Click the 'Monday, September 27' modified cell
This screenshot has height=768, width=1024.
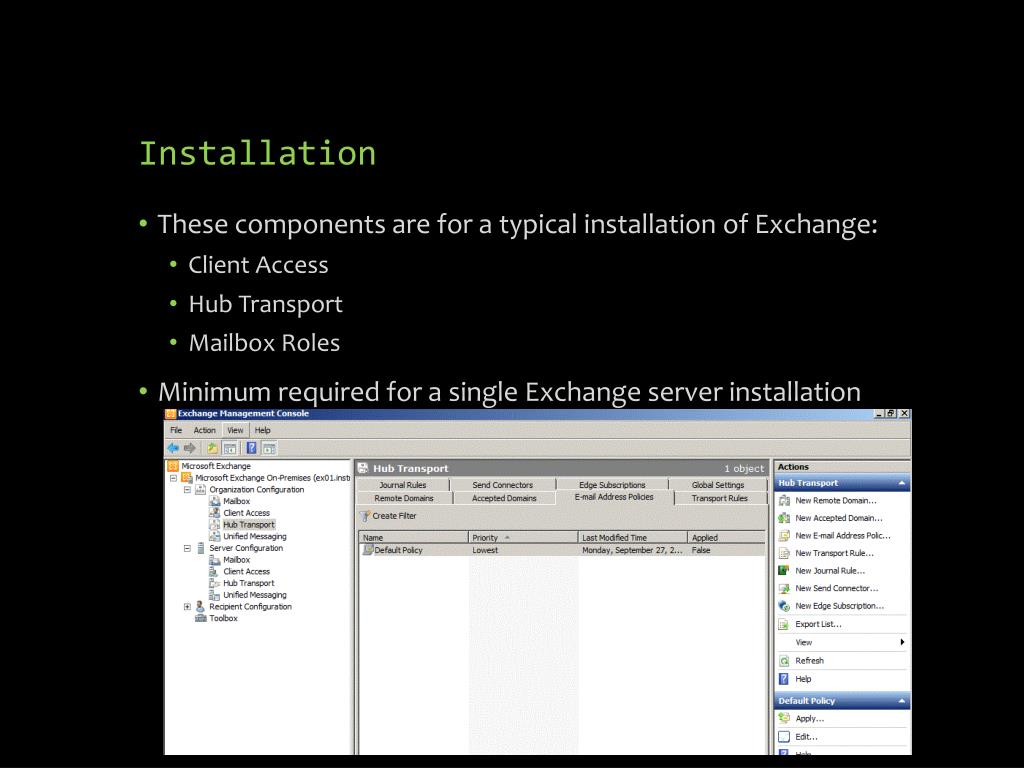(x=632, y=551)
